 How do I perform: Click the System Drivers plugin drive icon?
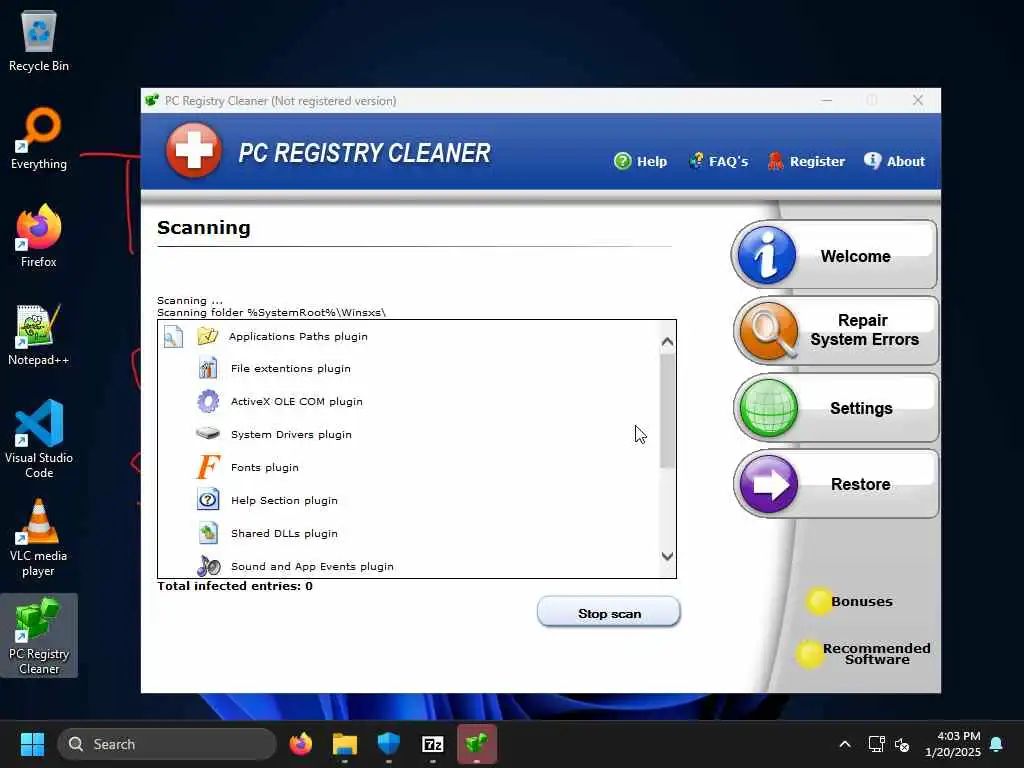tap(208, 433)
